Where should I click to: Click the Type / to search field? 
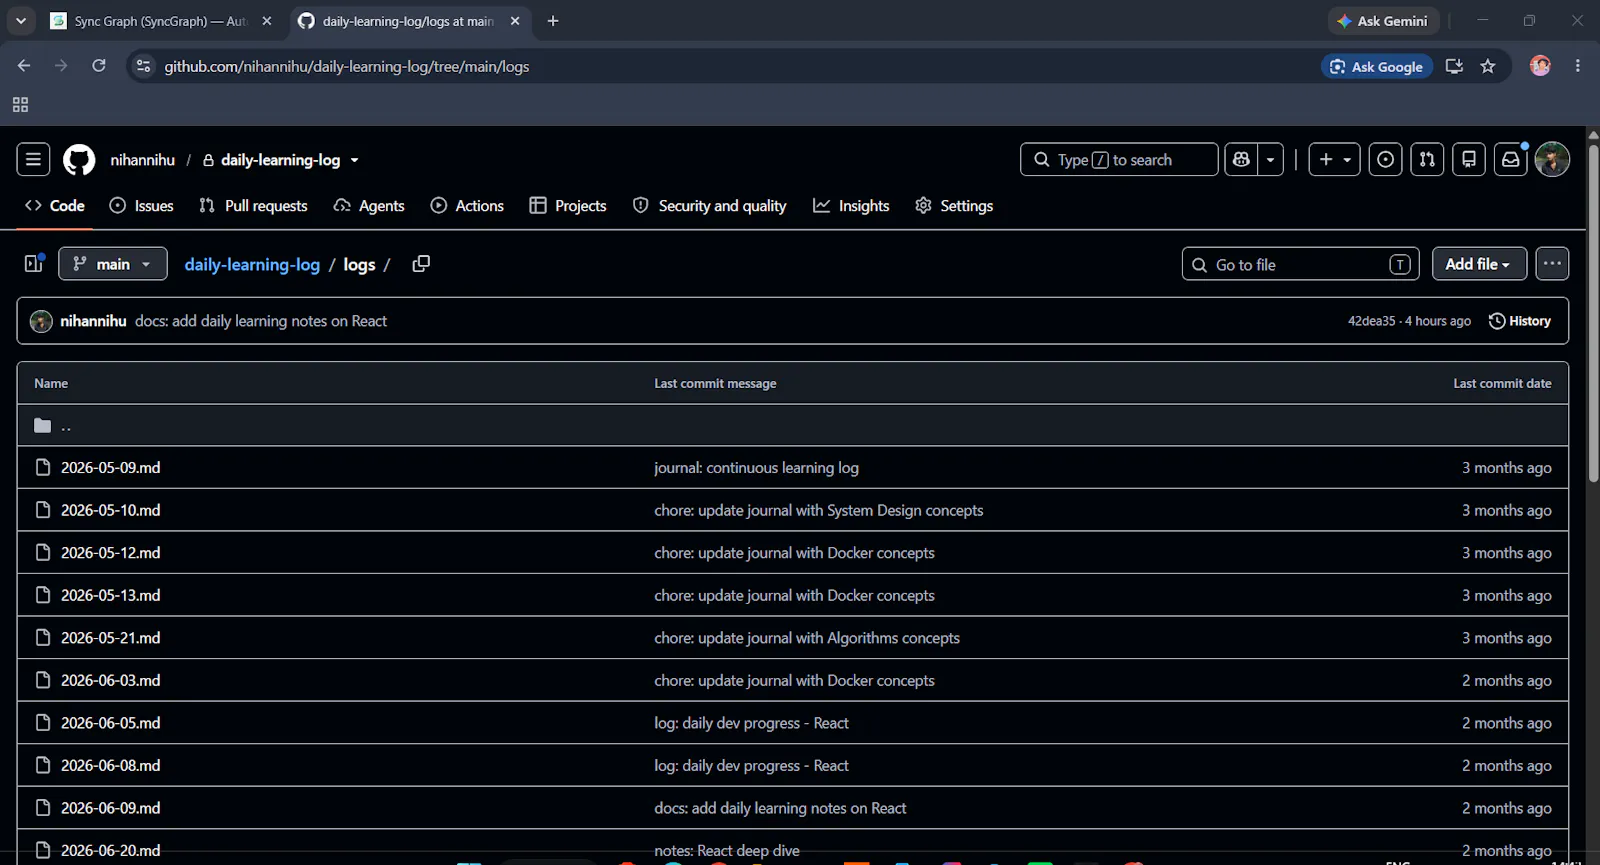pos(1119,159)
